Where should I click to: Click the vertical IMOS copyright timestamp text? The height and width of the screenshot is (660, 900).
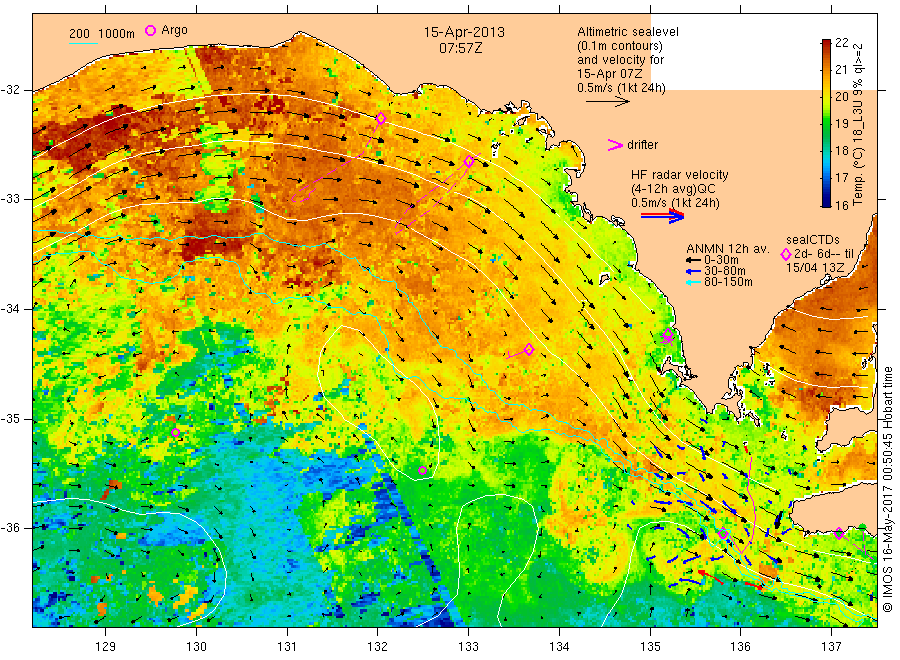point(887,489)
